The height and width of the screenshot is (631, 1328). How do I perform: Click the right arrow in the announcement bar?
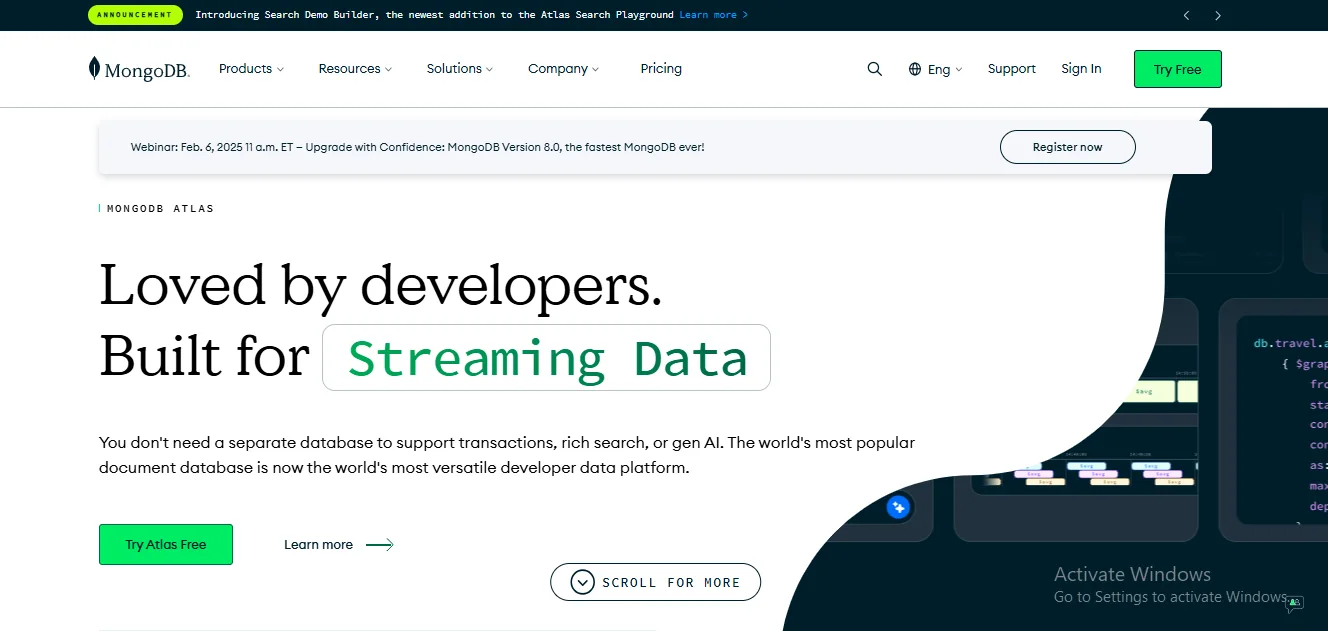pos(1218,15)
